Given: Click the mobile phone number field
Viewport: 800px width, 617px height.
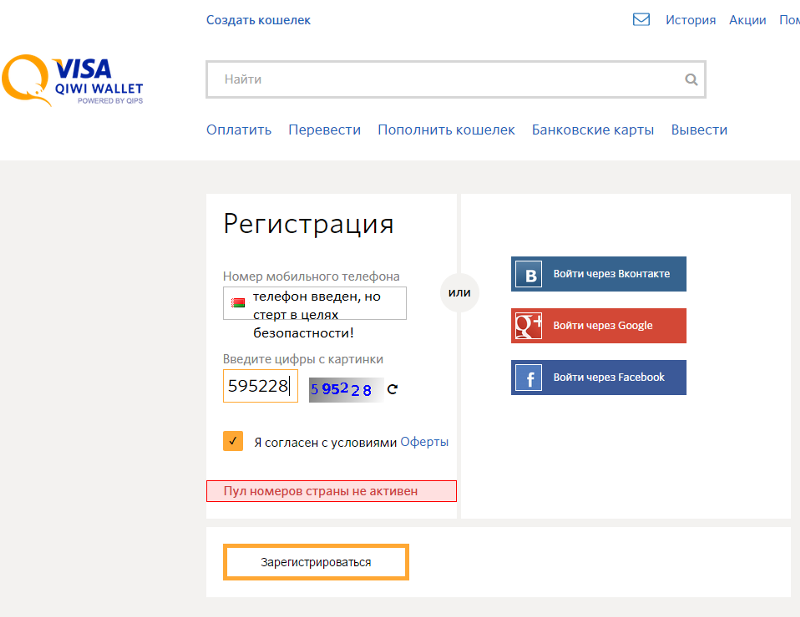Looking at the screenshot, I should pos(315,303).
